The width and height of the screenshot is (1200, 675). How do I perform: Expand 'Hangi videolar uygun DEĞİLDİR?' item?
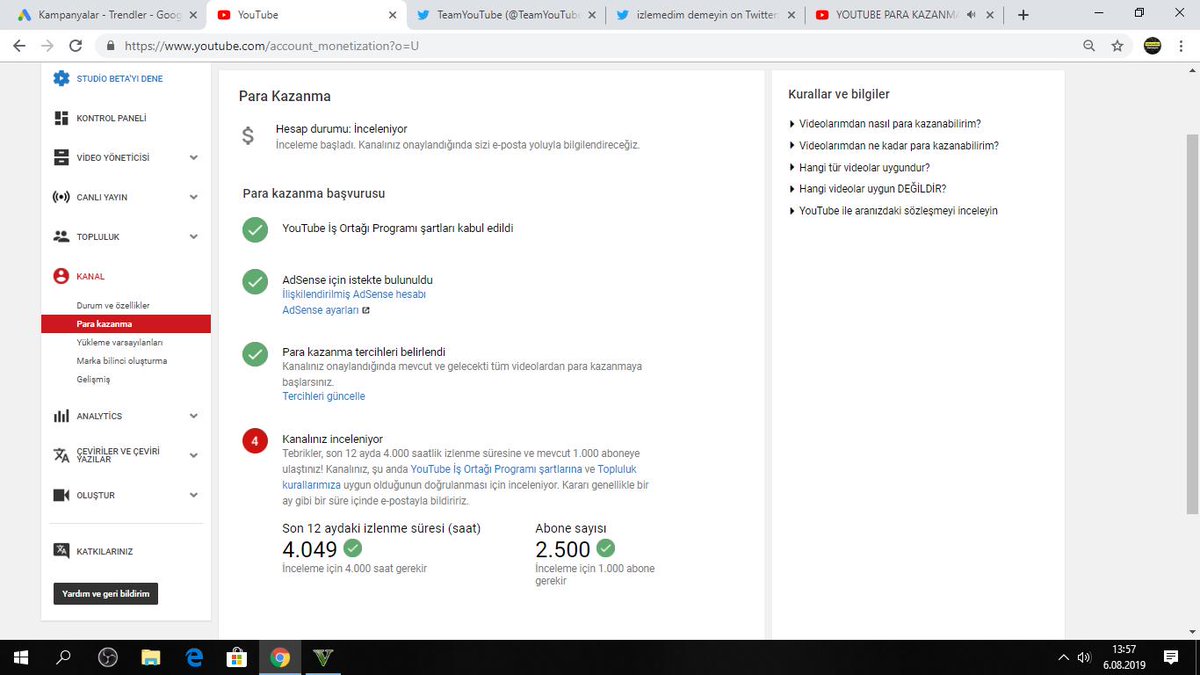[868, 189]
